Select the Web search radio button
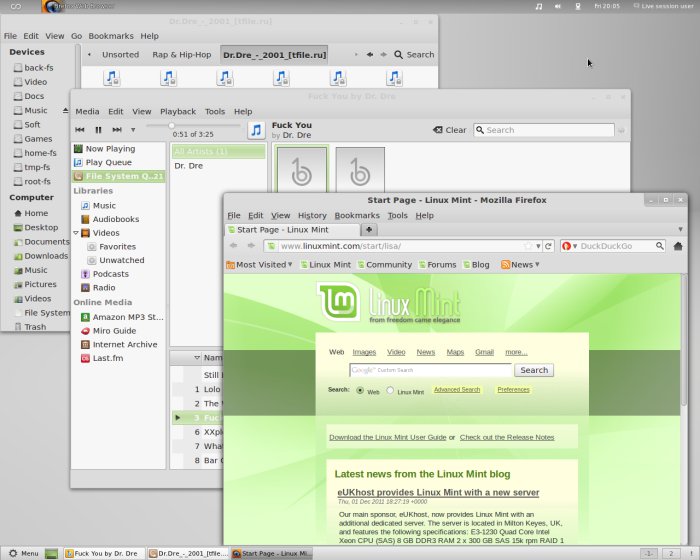700x560 pixels. pos(360,390)
